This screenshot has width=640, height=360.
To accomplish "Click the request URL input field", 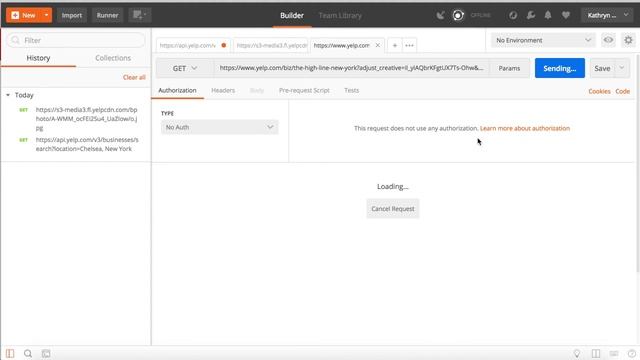I will 351,68.
